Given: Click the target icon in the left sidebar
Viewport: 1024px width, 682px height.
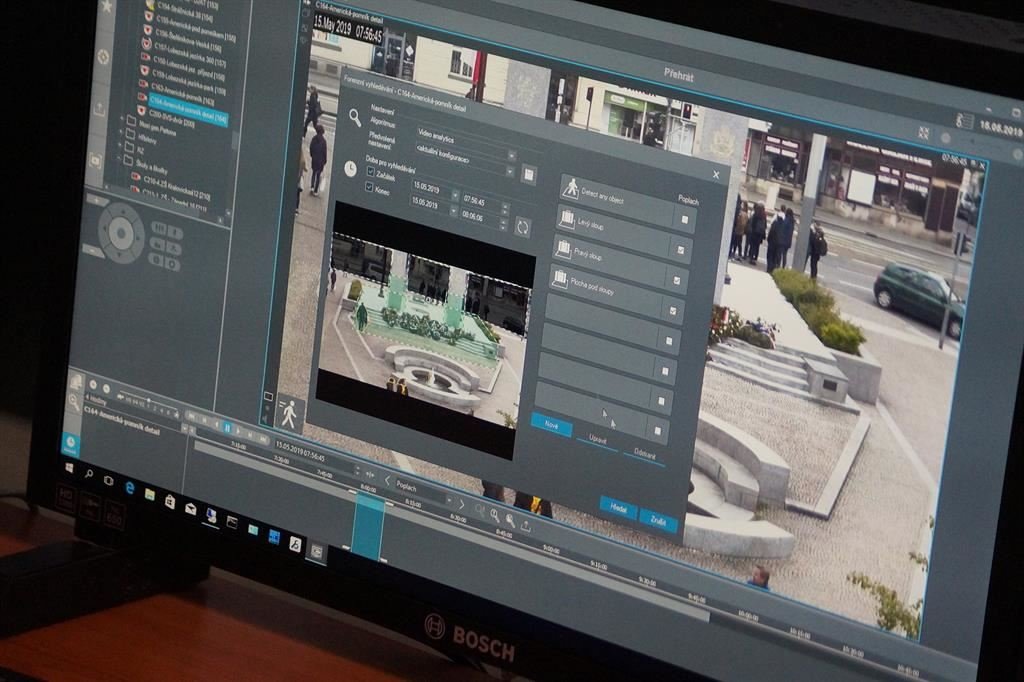Looking at the screenshot, I should click(104, 57).
